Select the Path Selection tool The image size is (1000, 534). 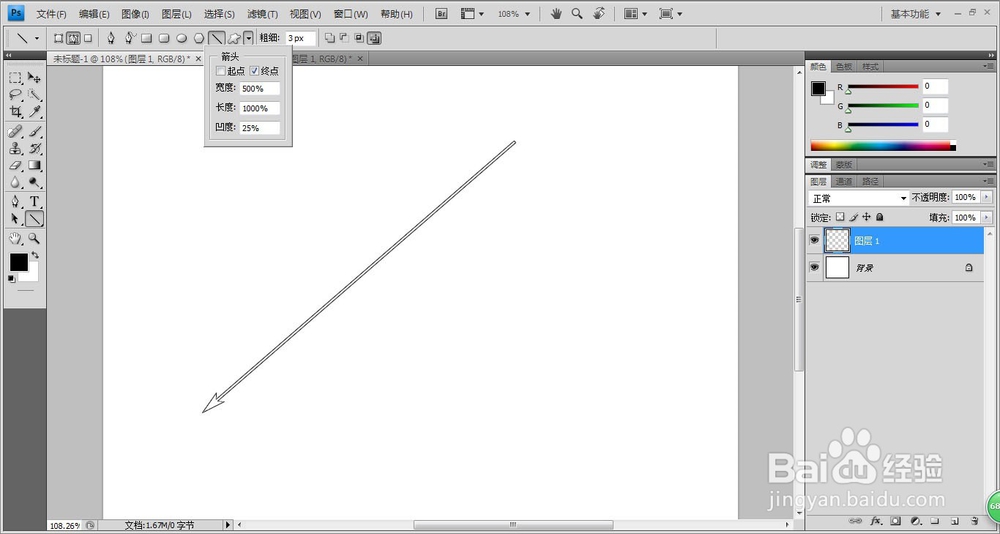pos(16,219)
